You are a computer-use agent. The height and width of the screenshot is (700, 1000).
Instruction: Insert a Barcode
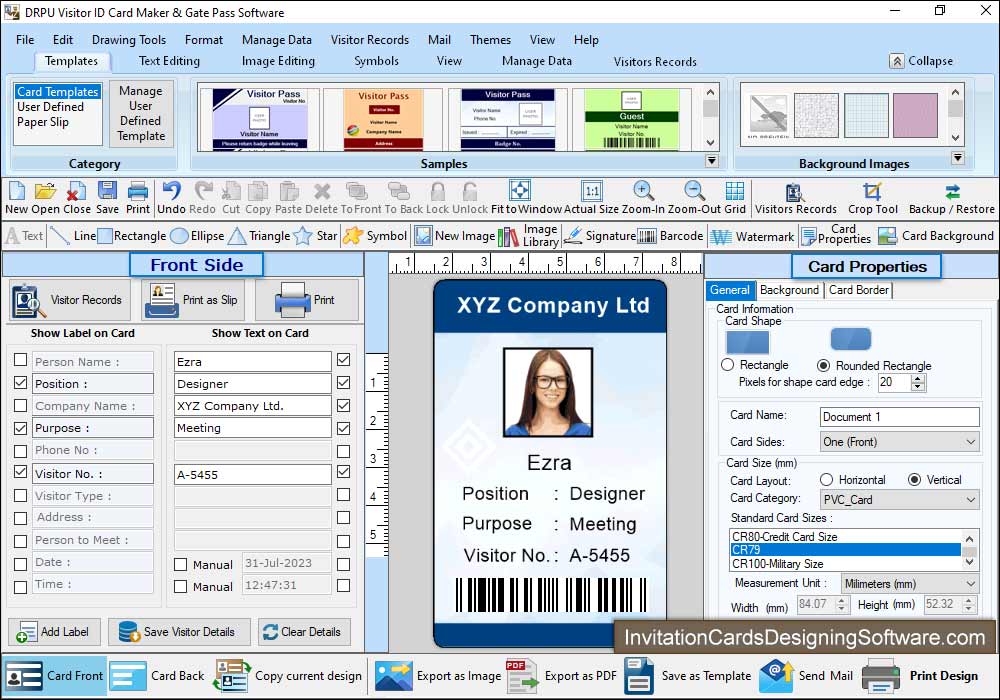point(670,236)
